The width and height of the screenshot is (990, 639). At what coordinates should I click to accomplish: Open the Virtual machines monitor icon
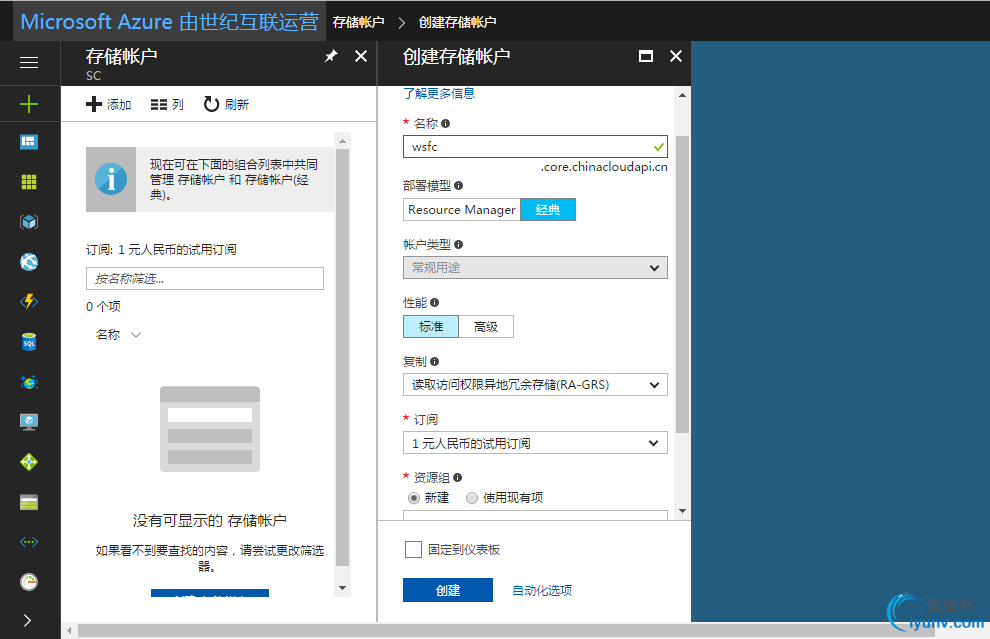[29, 422]
